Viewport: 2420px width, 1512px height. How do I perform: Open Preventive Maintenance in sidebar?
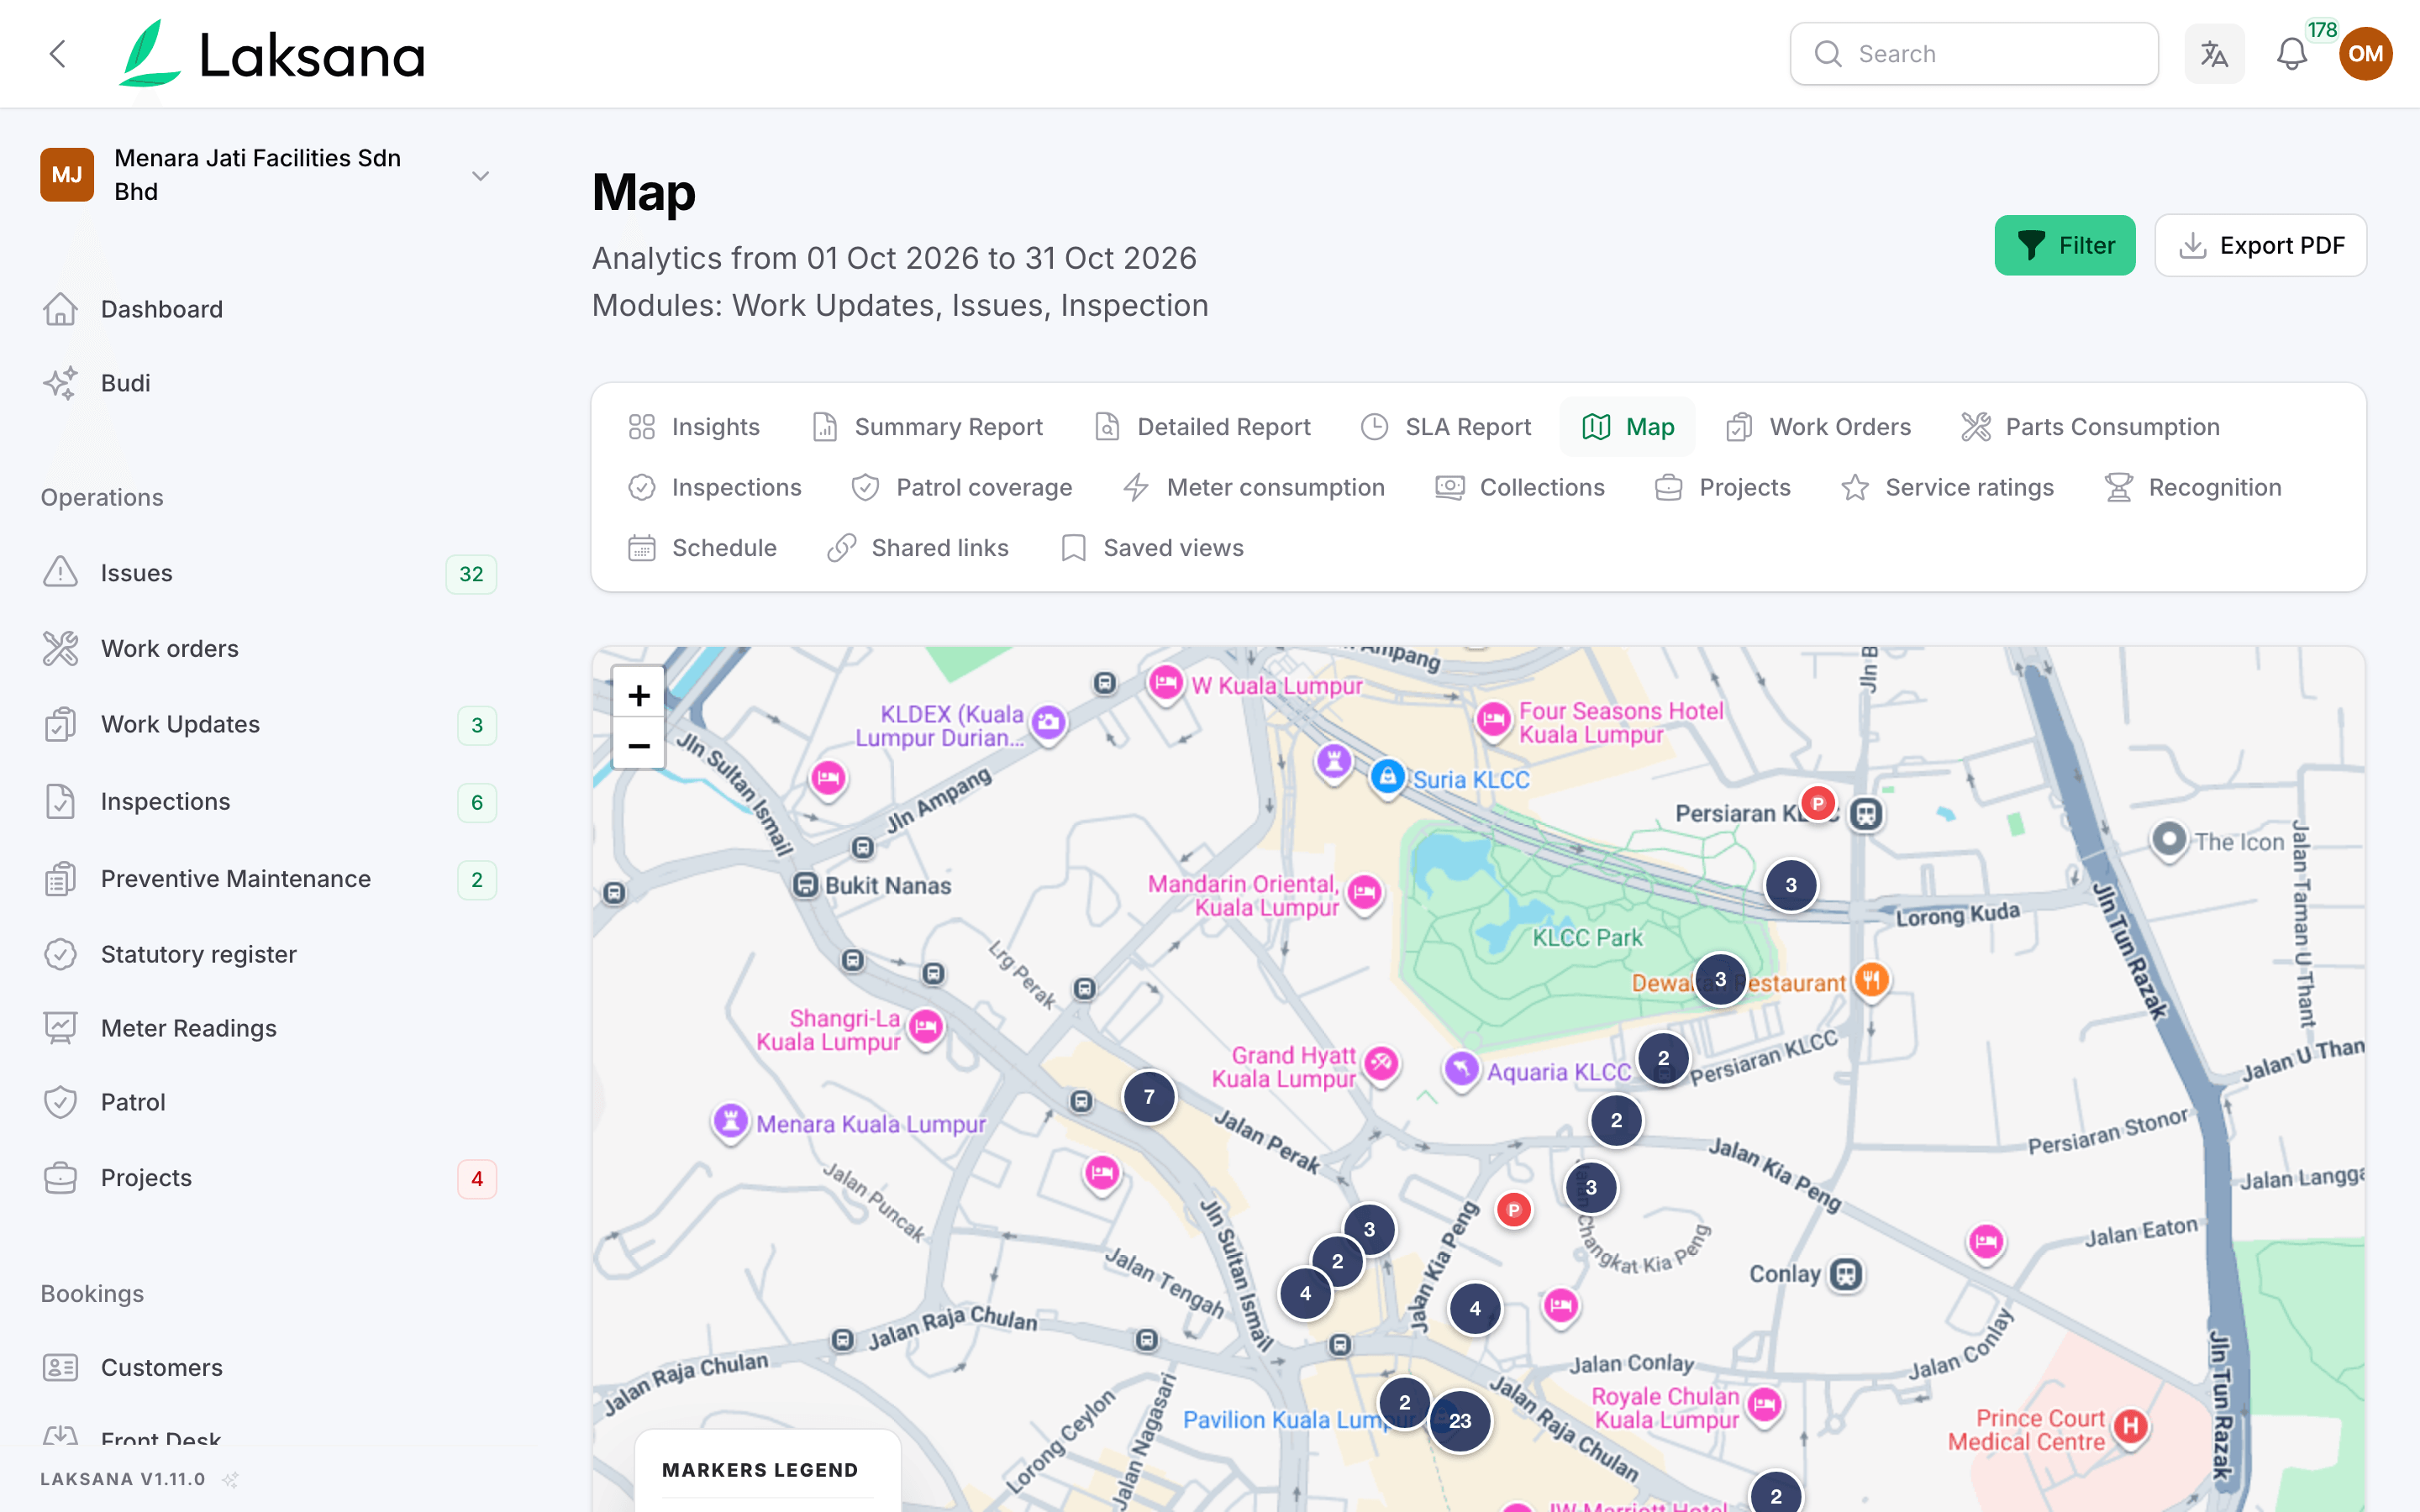[x=268, y=879]
